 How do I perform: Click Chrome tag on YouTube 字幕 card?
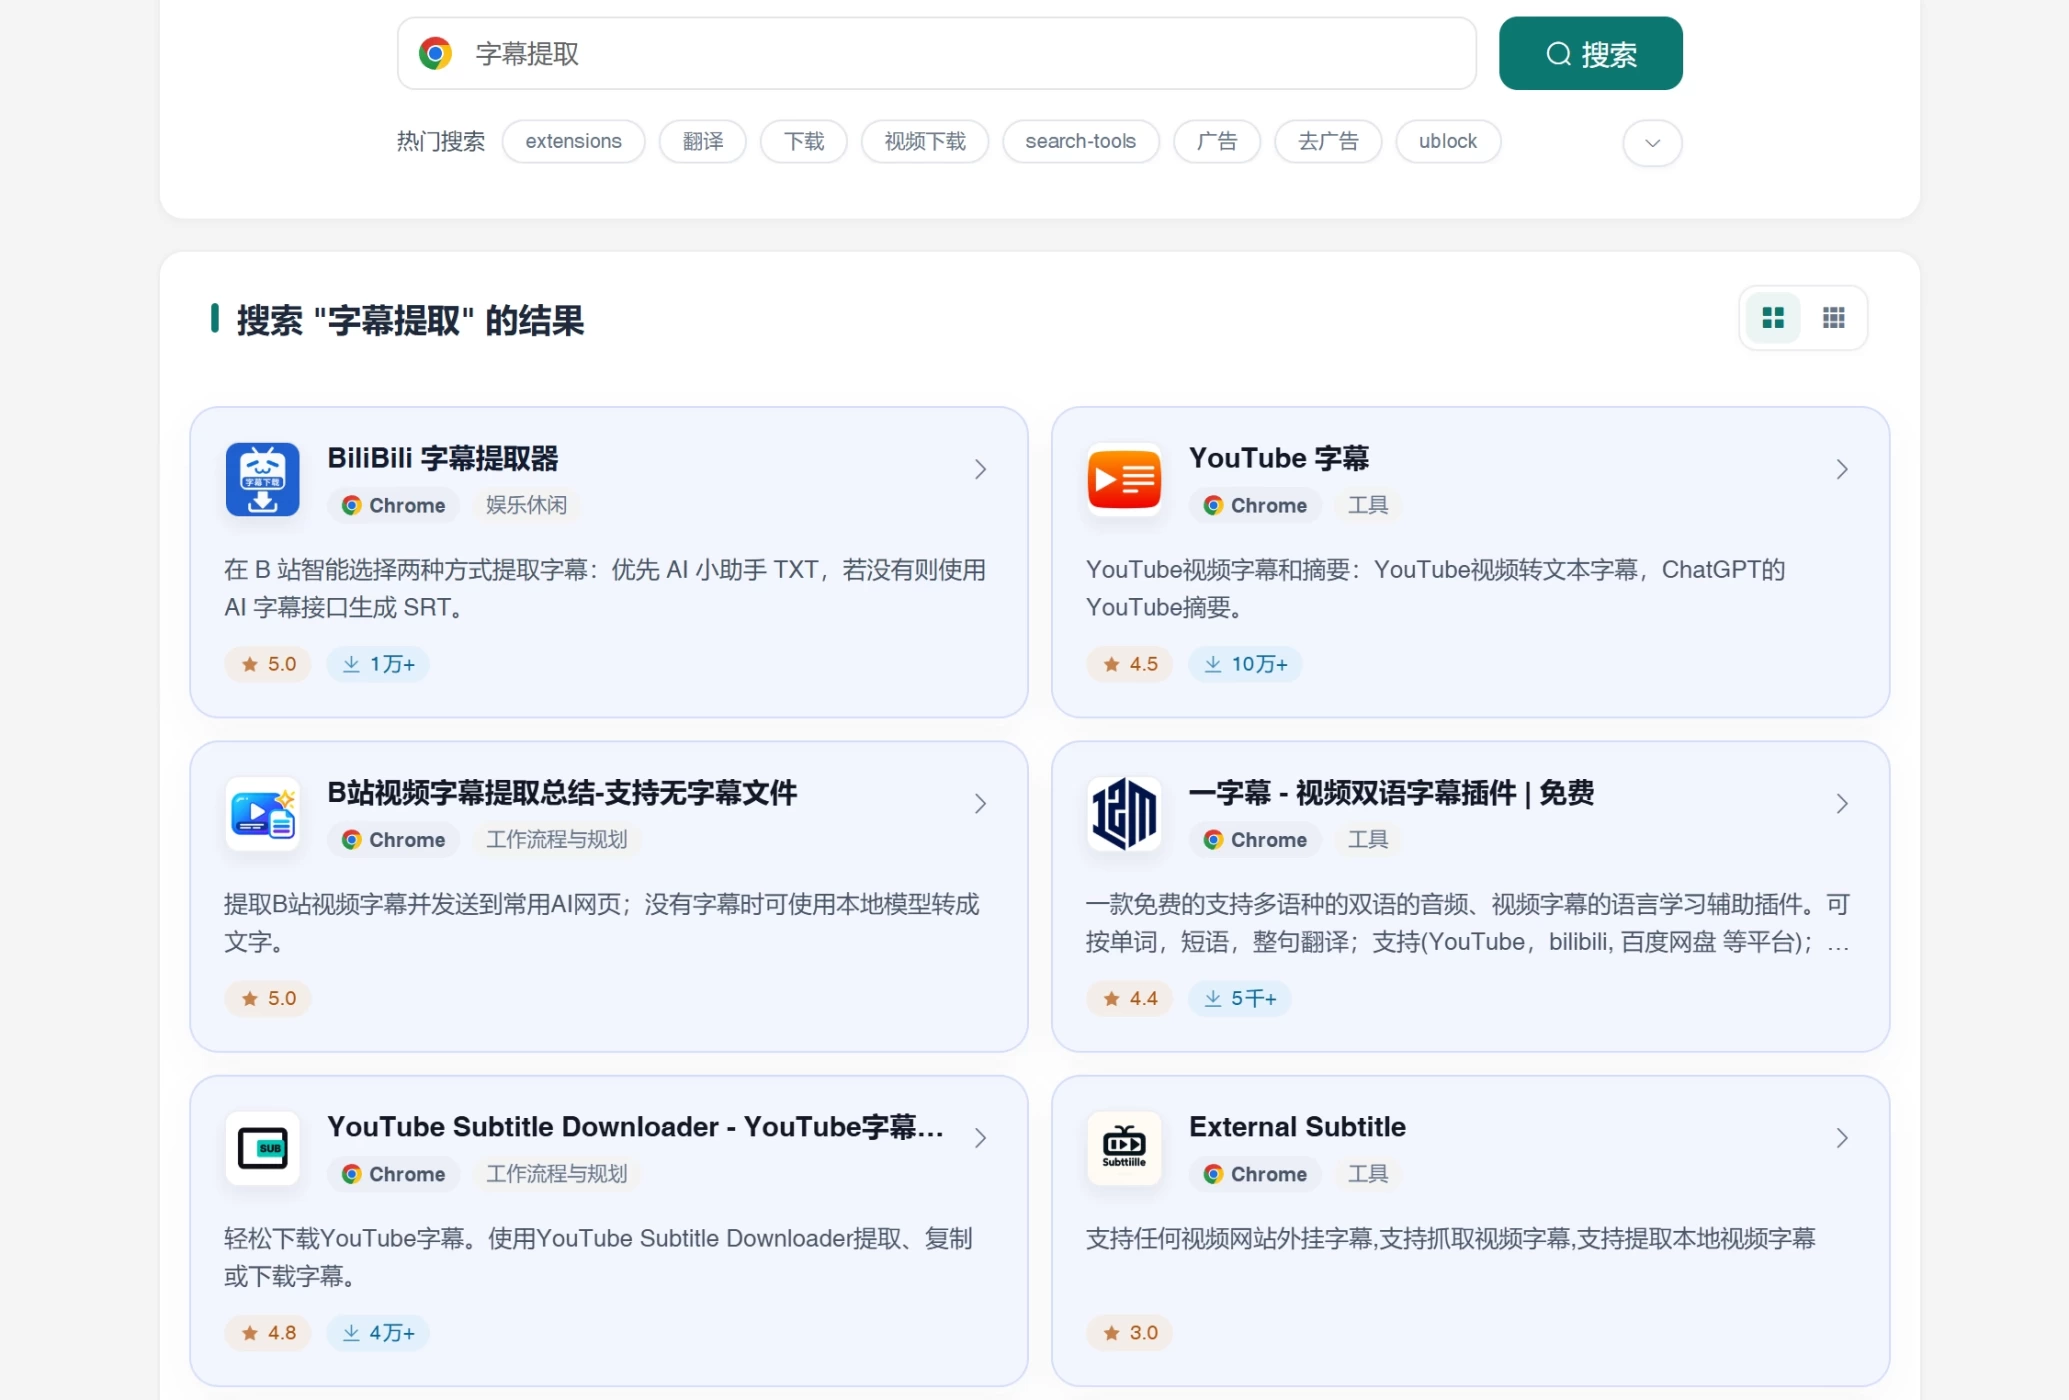click(x=1256, y=505)
